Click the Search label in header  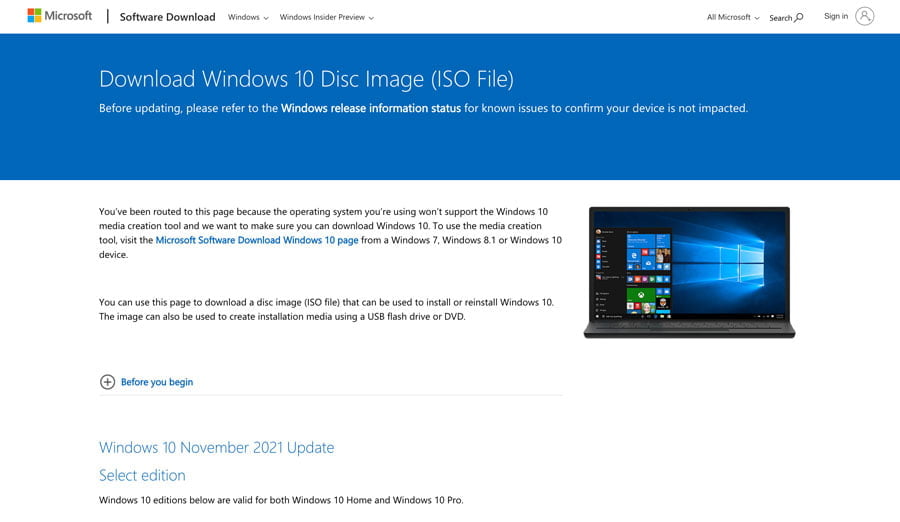click(780, 18)
